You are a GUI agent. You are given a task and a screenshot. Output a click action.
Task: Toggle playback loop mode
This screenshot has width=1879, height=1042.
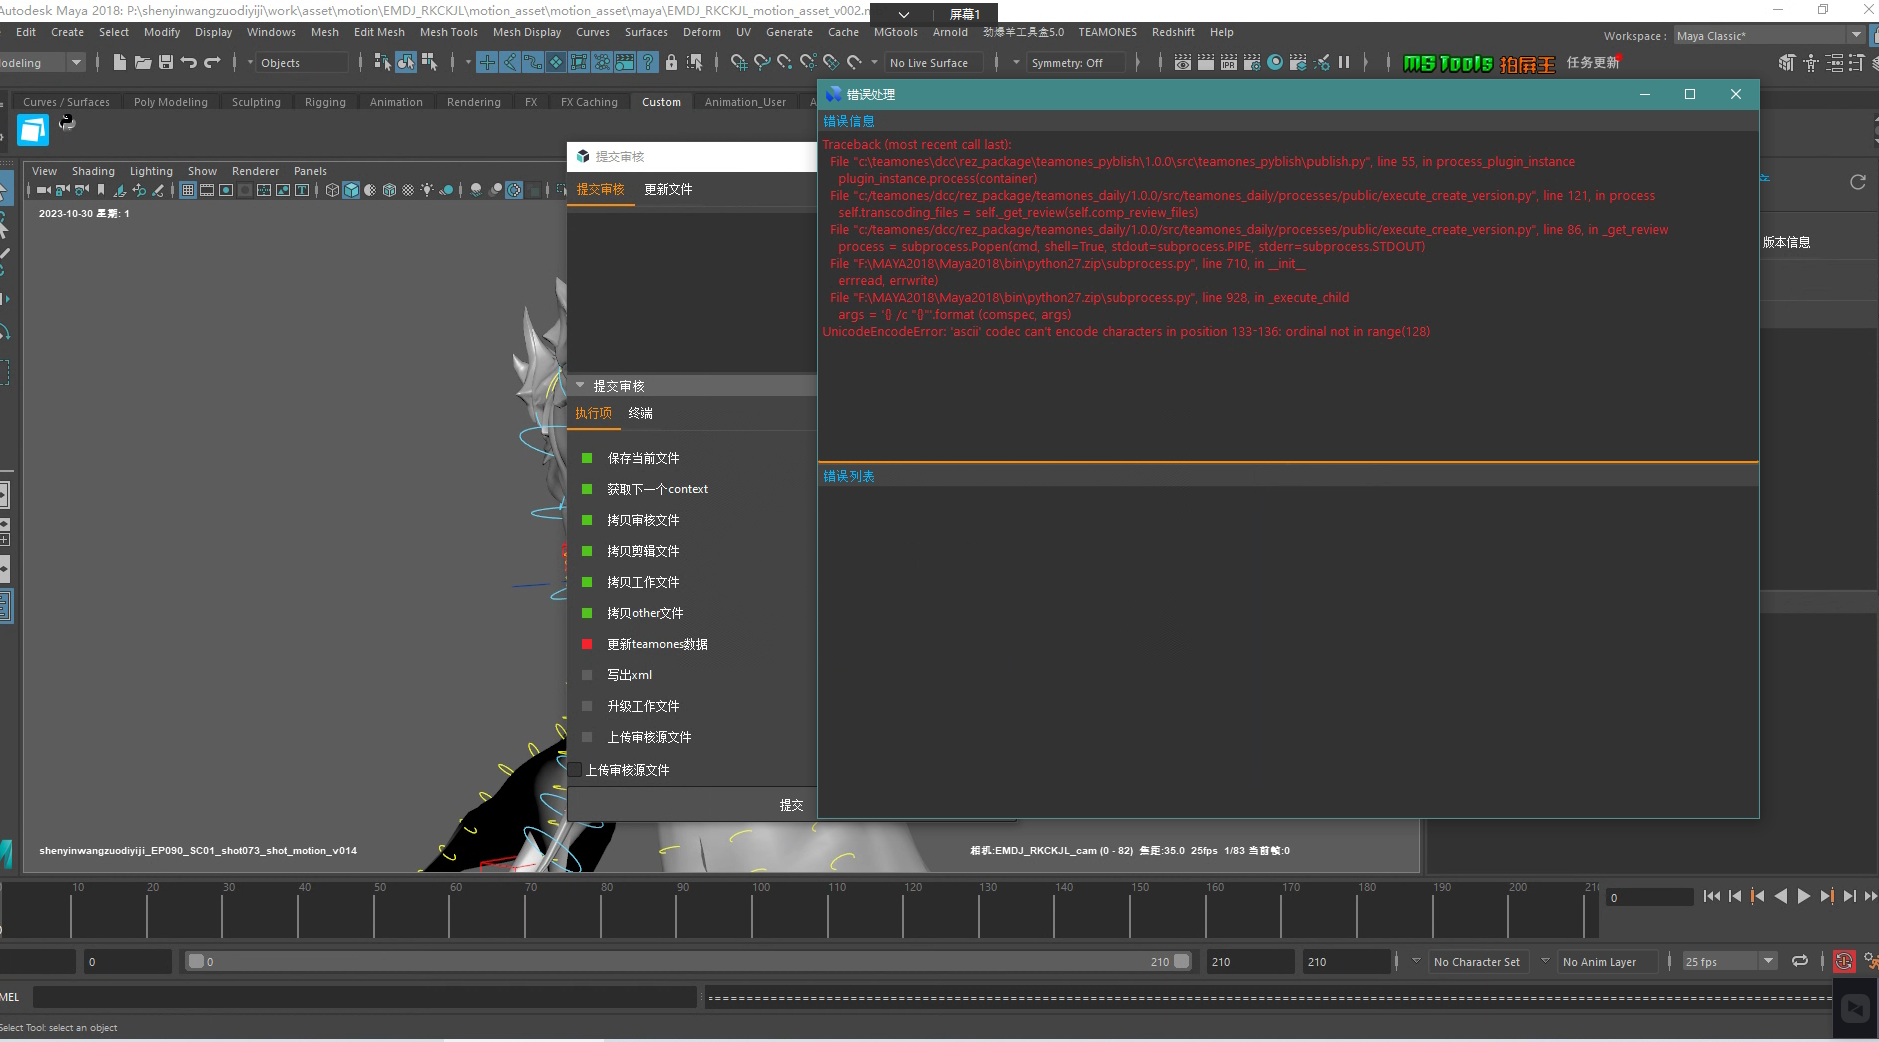point(1799,961)
